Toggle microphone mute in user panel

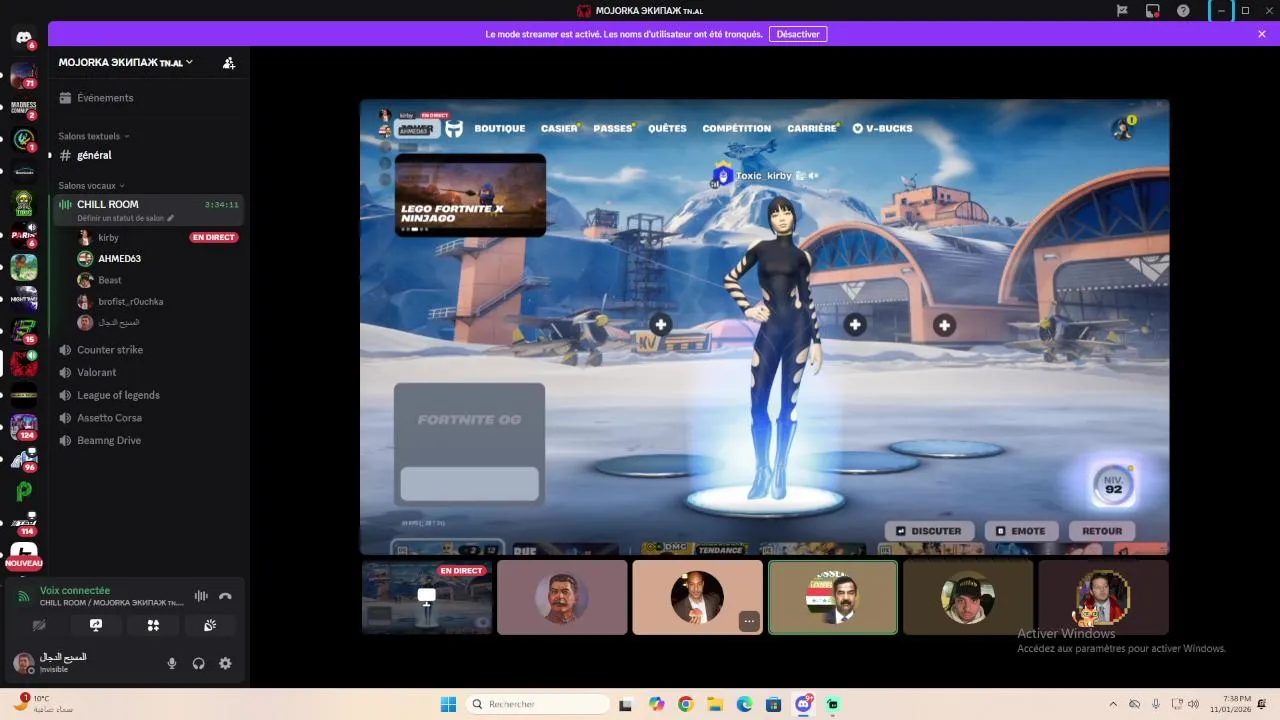coord(172,663)
